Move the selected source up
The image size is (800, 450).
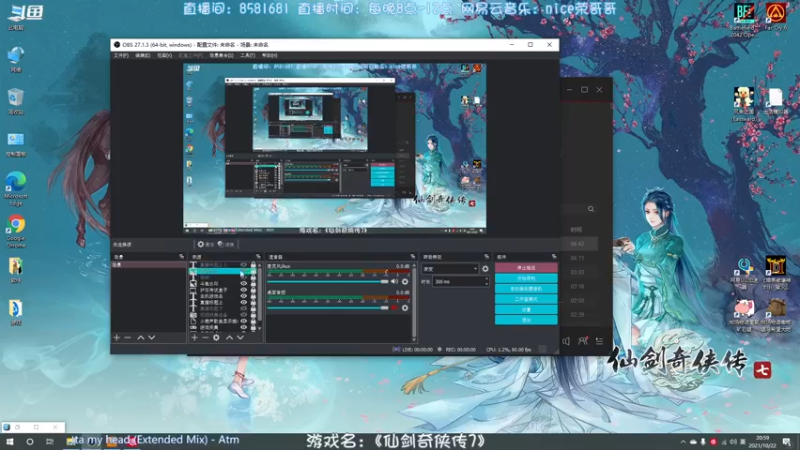point(230,337)
